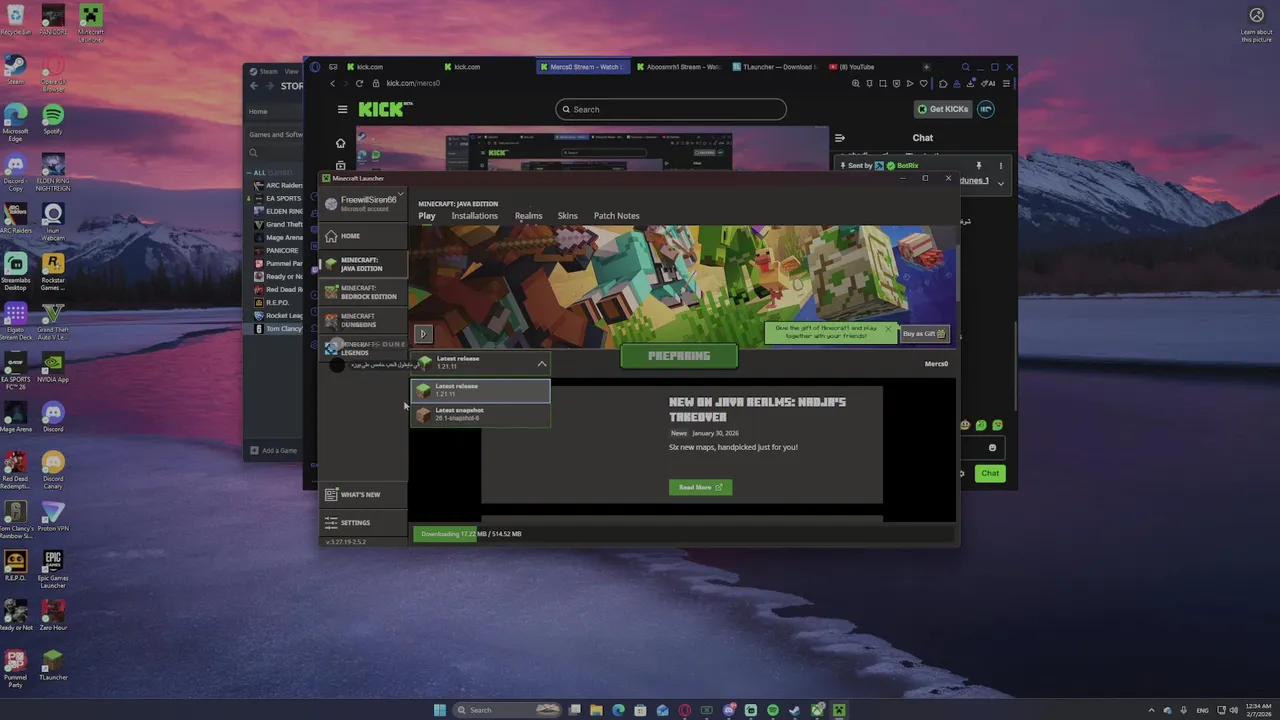The height and width of the screenshot is (720, 1280).
Task: Open Minecraft Launcher taskbar icon
Action: [839, 710]
